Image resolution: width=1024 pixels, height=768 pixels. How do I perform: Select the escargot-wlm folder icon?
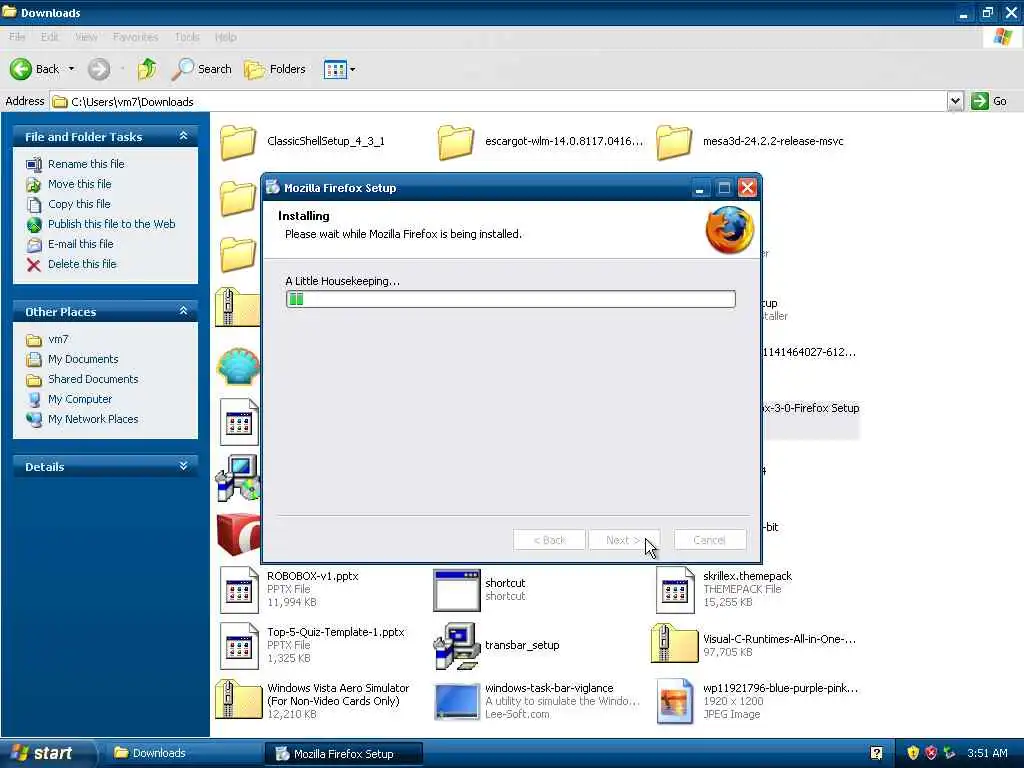tap(455, 142)
